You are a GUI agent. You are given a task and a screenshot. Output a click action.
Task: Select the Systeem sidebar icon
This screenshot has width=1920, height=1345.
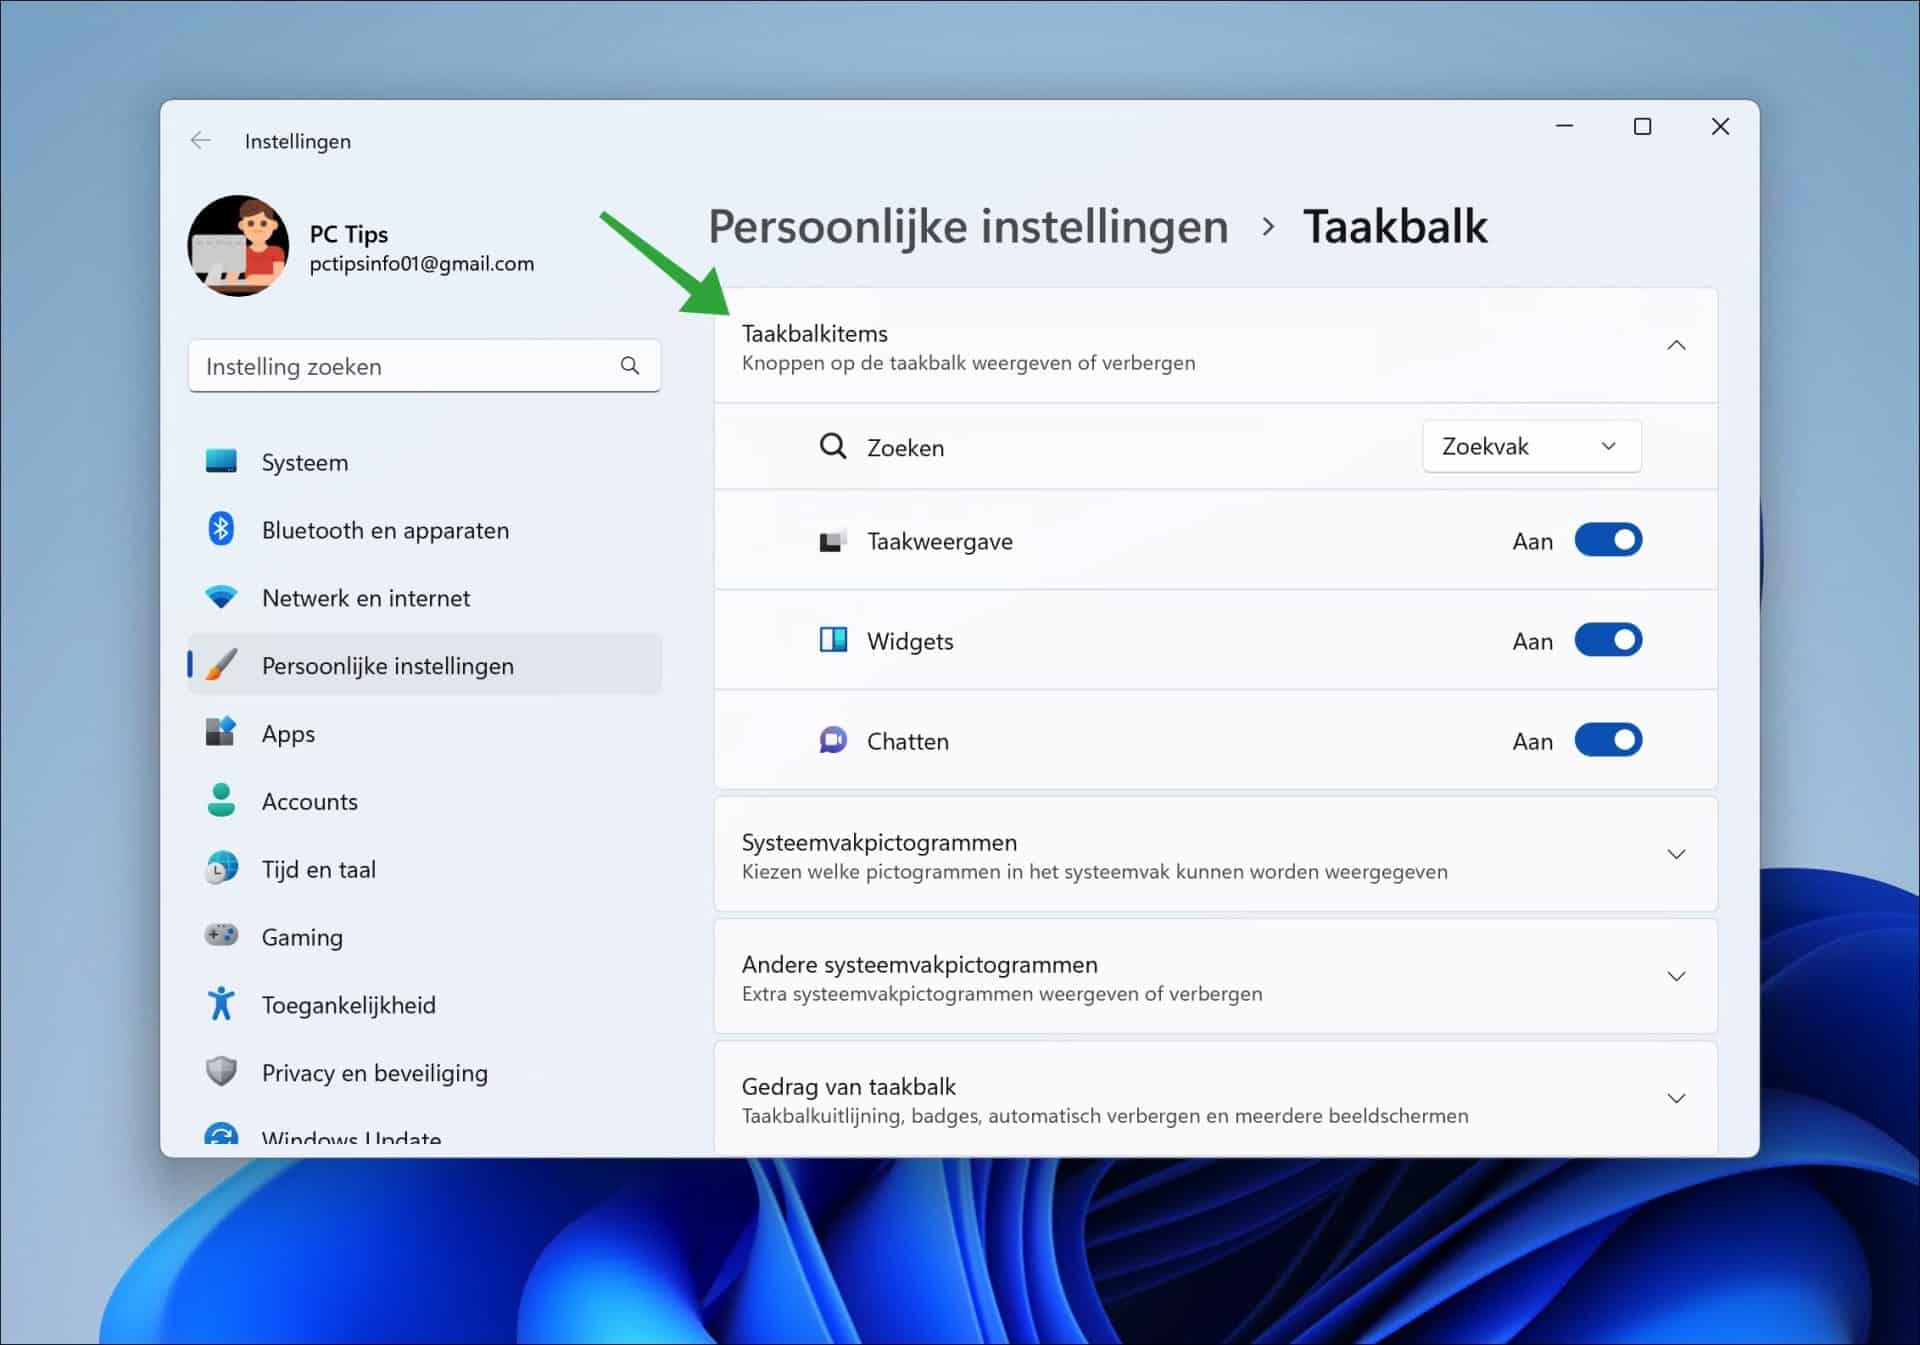[220, 462]
